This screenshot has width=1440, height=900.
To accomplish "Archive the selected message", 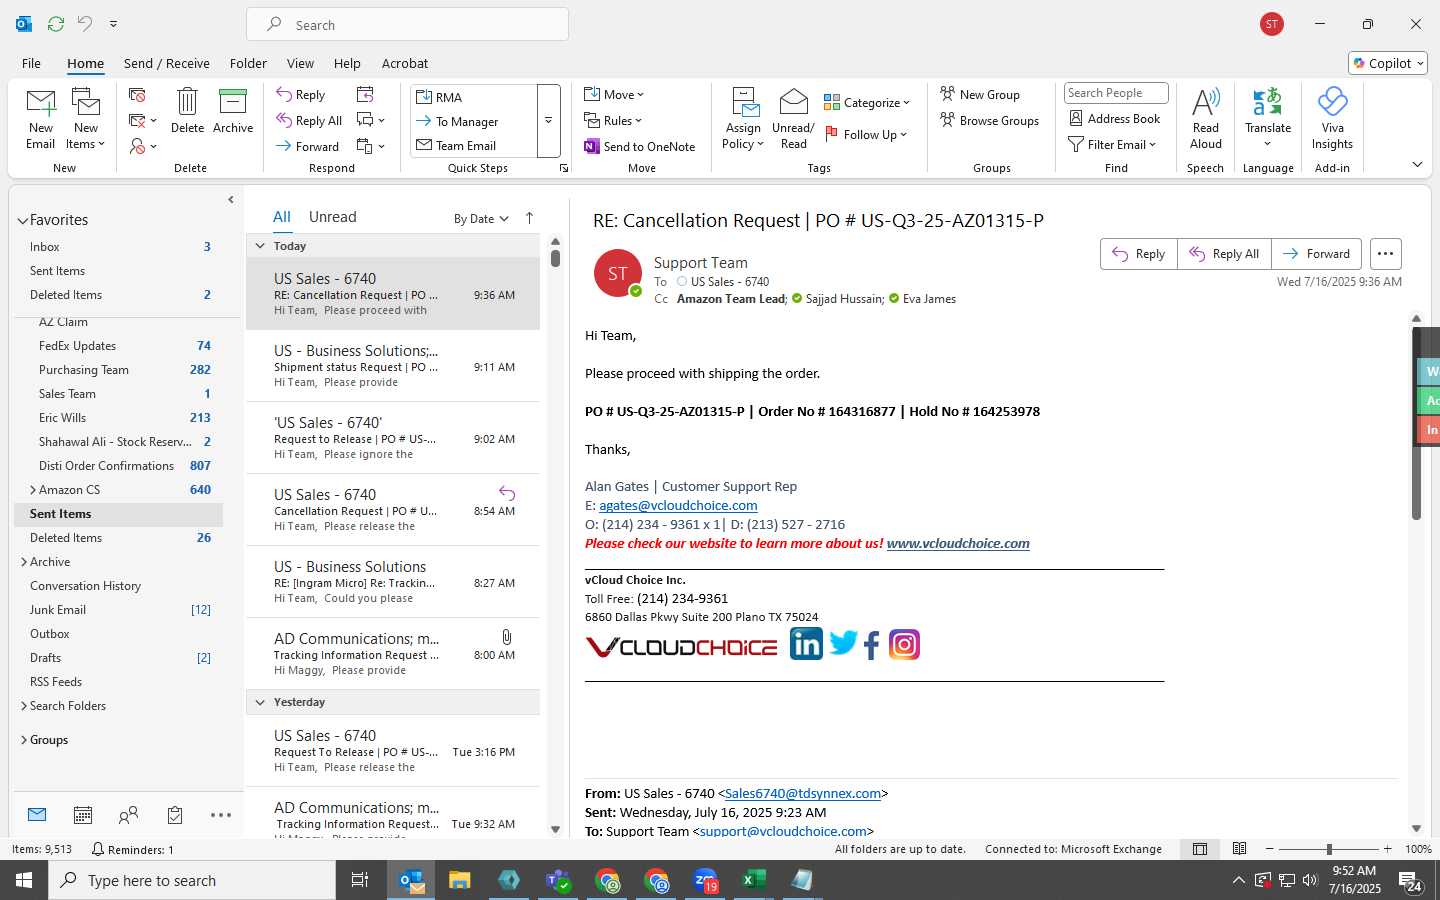I will [x=233, y=110].
